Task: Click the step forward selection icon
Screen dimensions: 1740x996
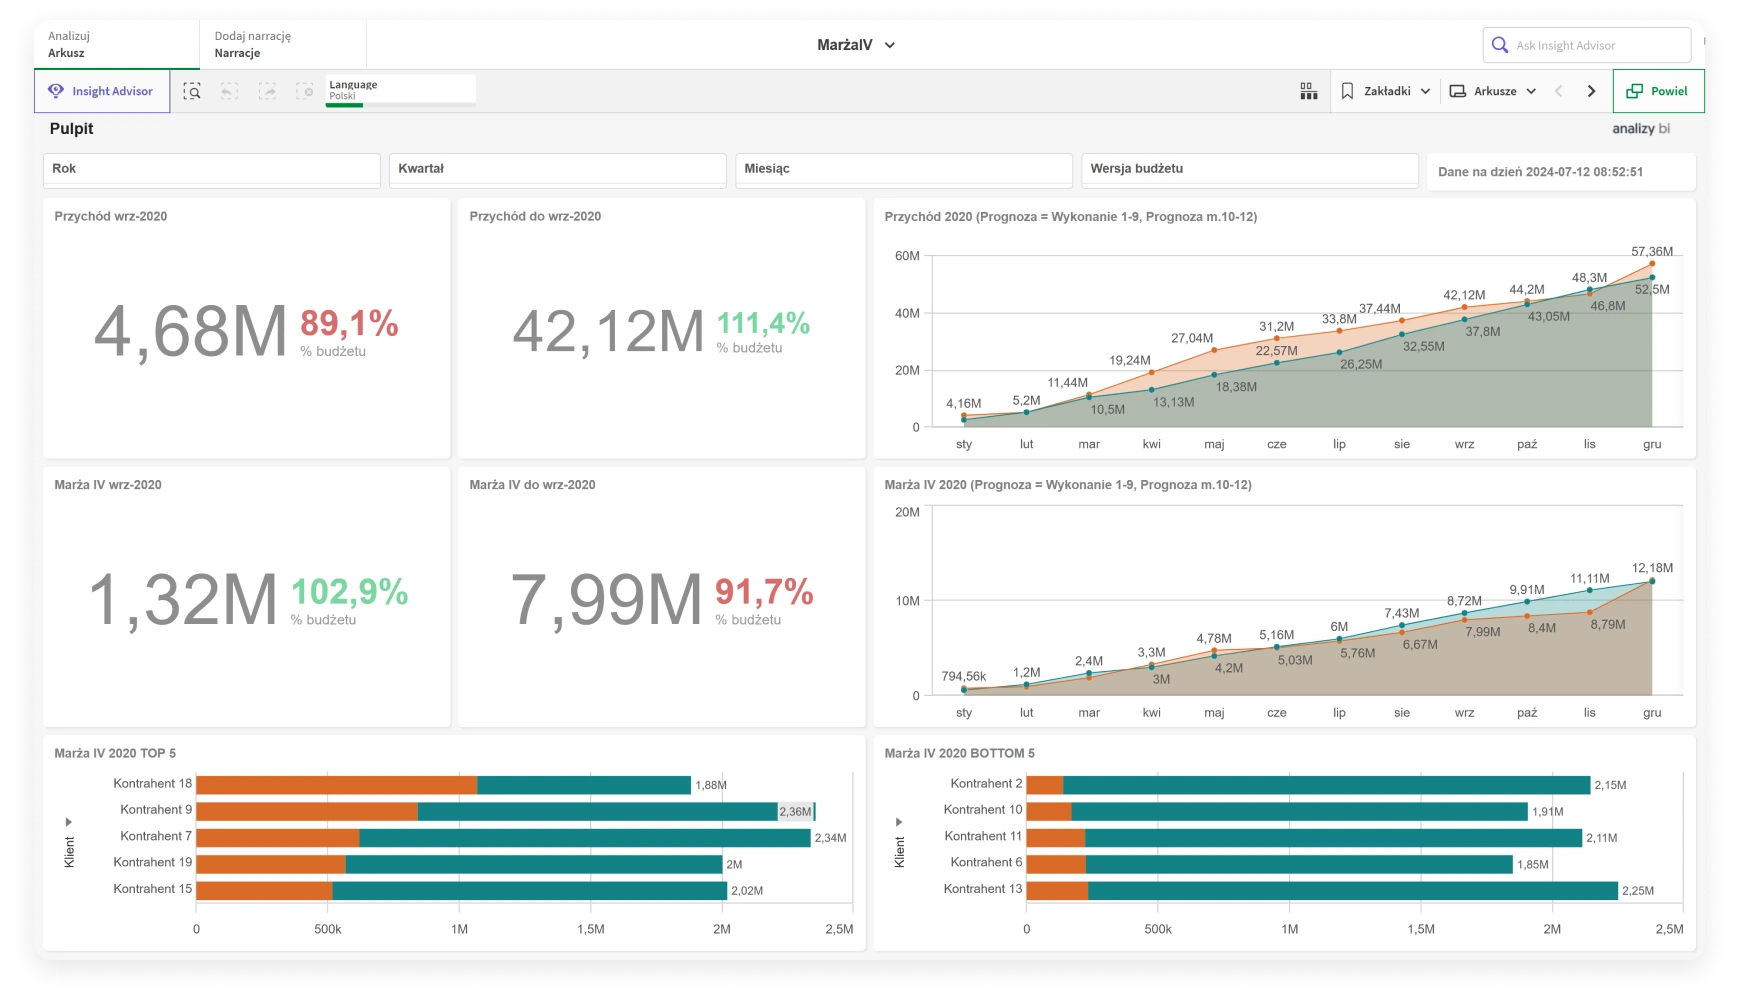Action: (267, 91)
